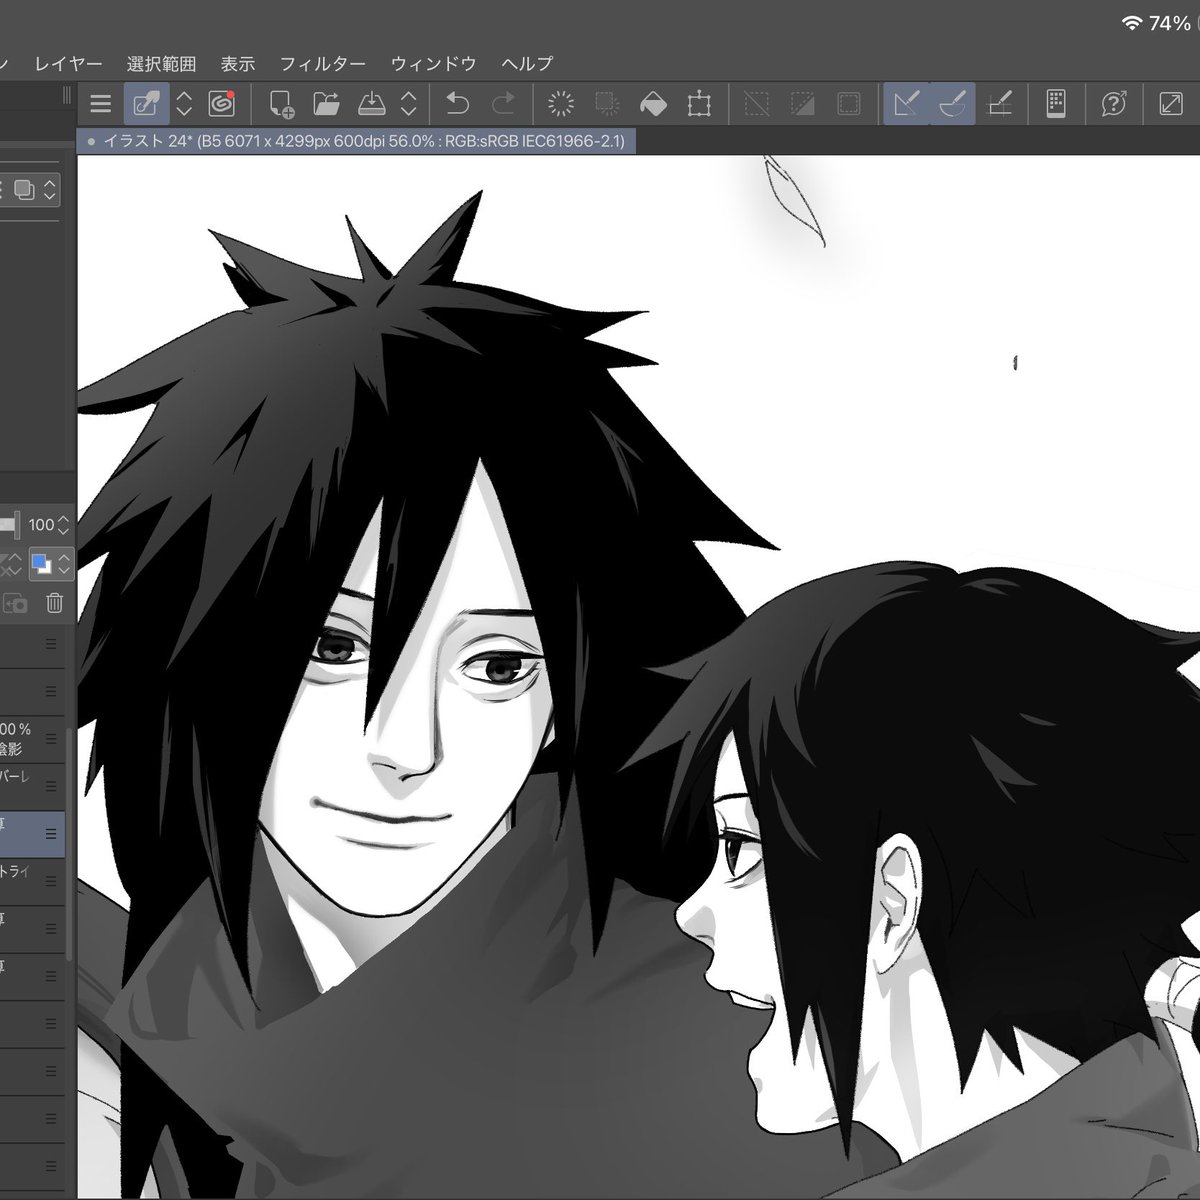1200x1200 pixels.
Task: Toggle the pen-and-eraser switch icon in command bar
Action: 146,104
